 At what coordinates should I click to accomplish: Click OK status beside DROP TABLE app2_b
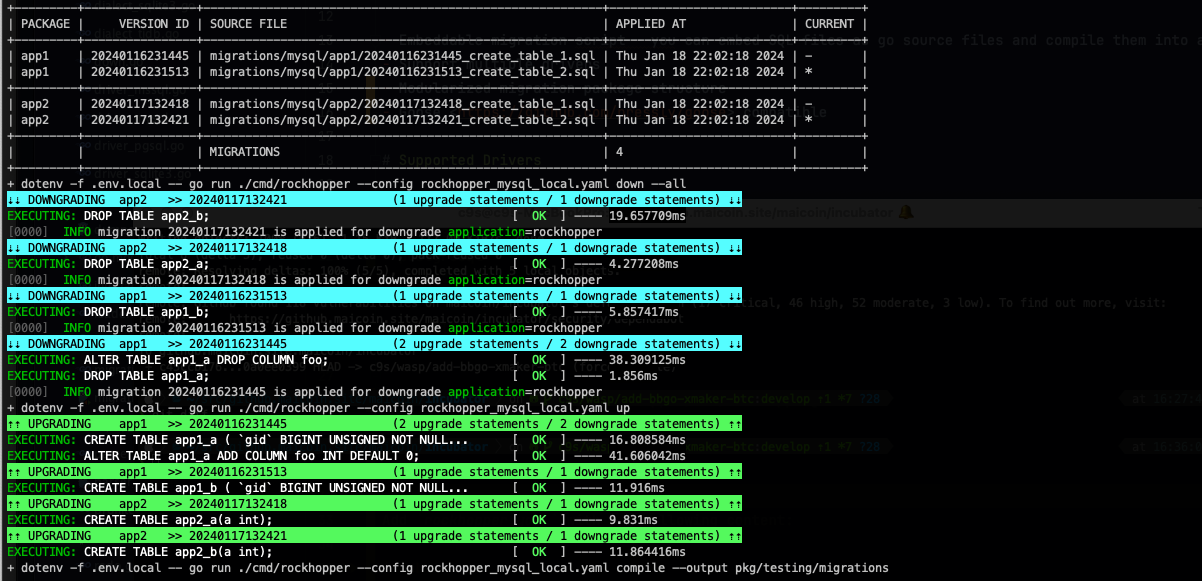pos(540,217)
